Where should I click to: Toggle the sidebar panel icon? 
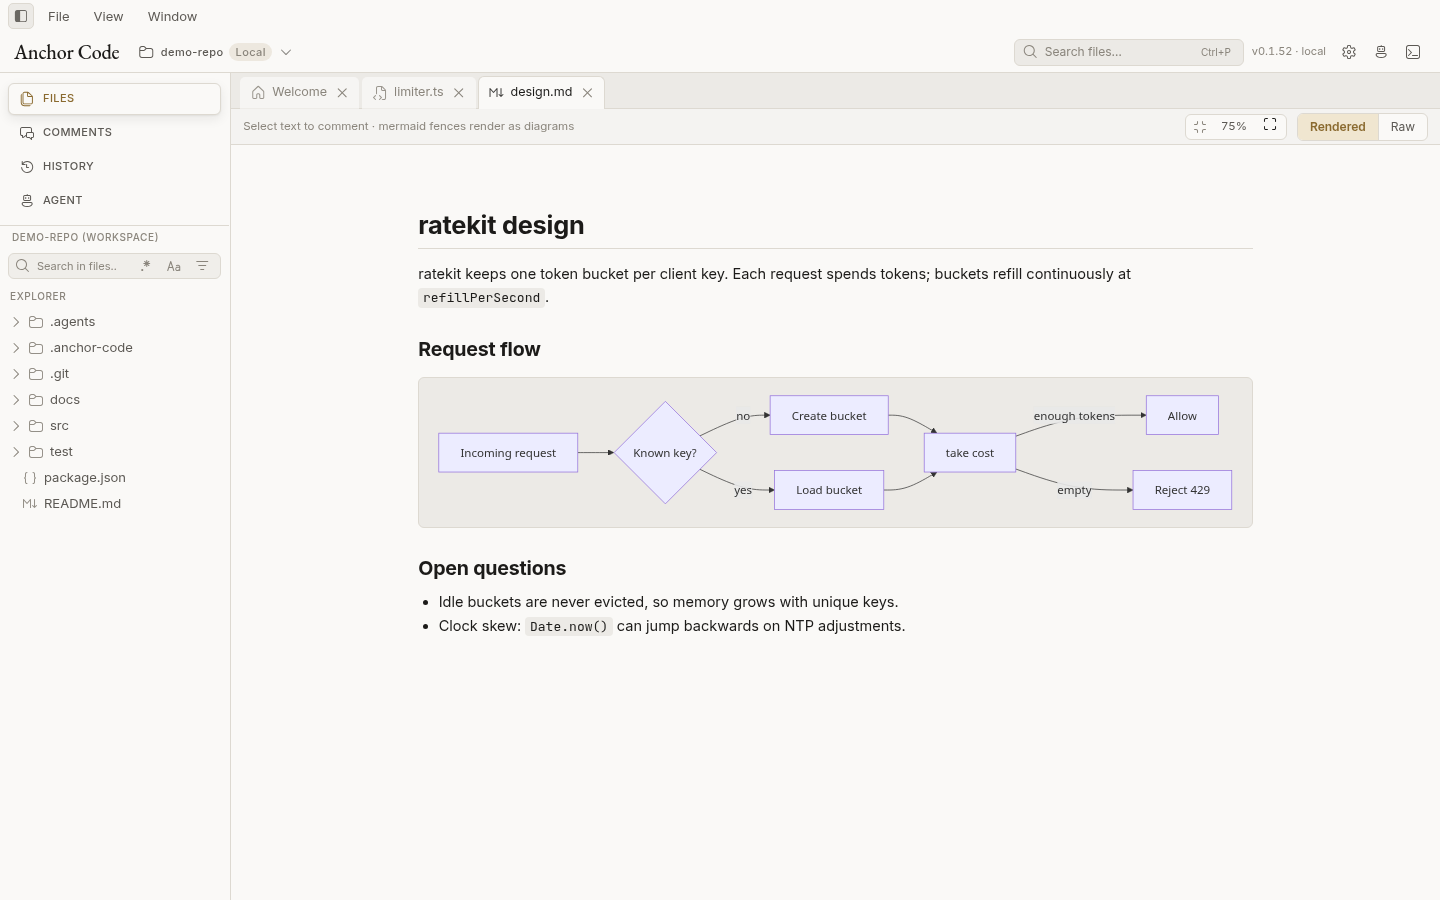21,16
